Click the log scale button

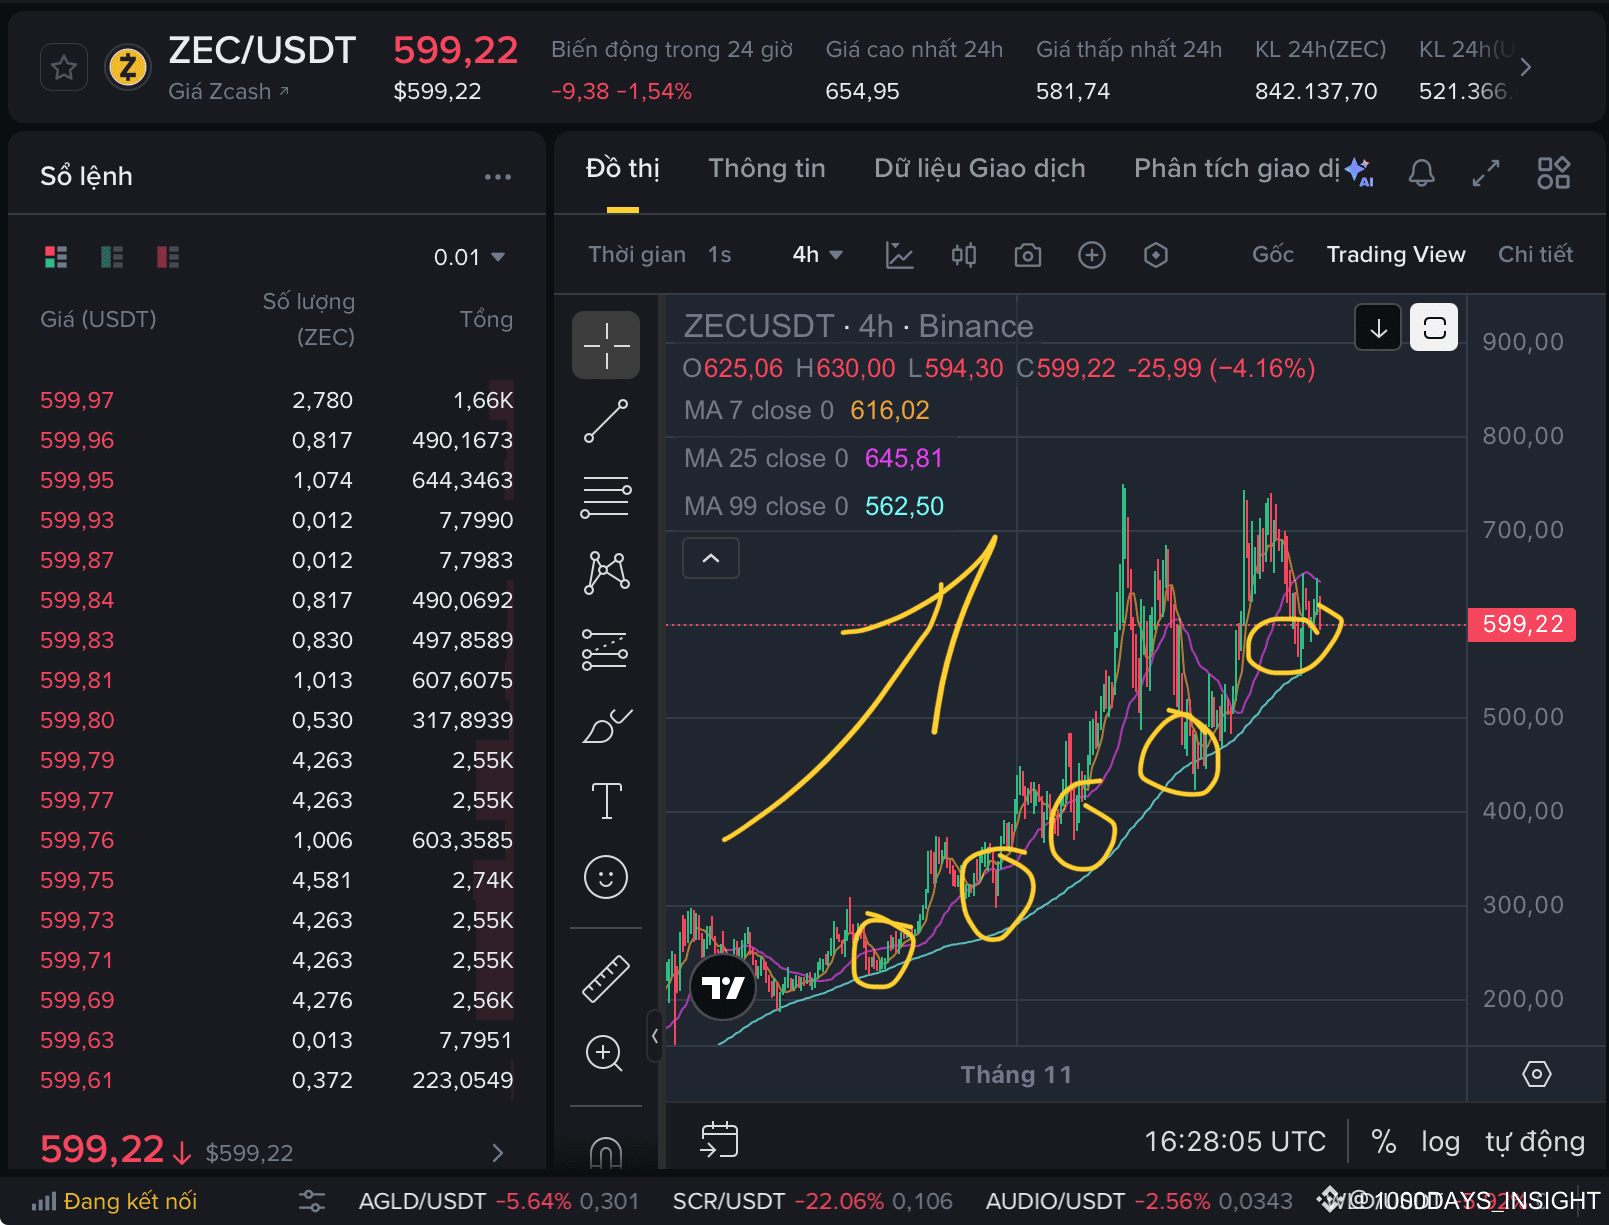click(1440, 1140)
